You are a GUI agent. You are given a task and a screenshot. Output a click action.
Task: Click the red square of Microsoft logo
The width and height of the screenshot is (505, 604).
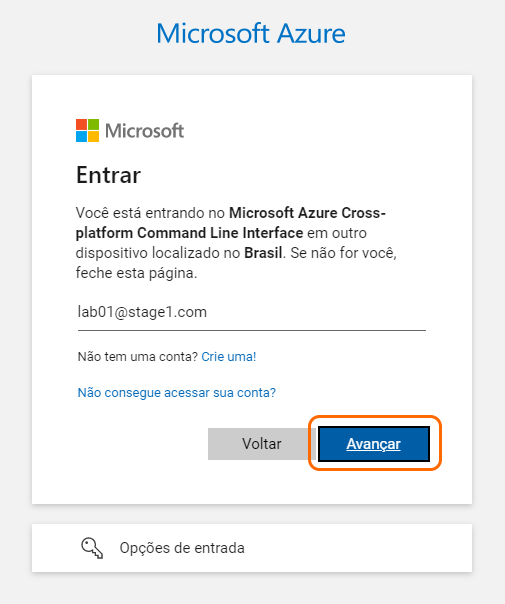click(81, 124)
